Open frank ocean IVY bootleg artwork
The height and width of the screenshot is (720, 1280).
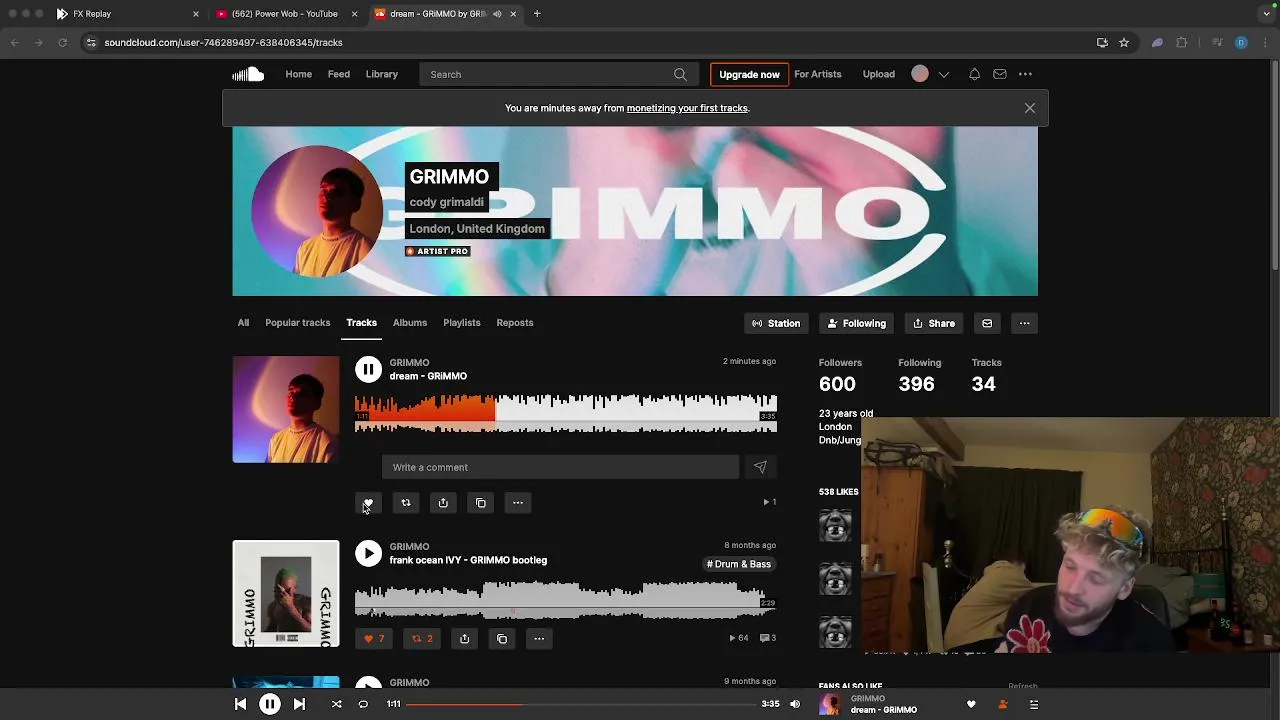coord(286,594)
